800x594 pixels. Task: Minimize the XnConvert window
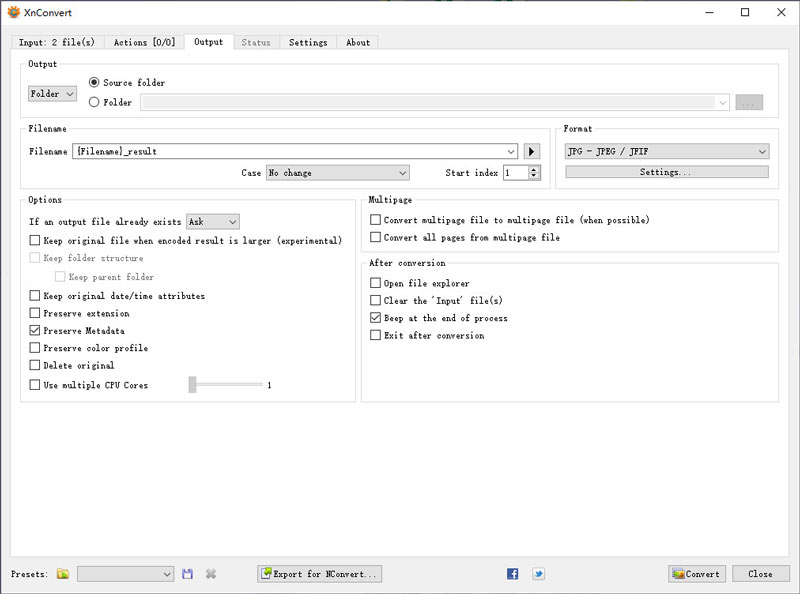(709, 12)
